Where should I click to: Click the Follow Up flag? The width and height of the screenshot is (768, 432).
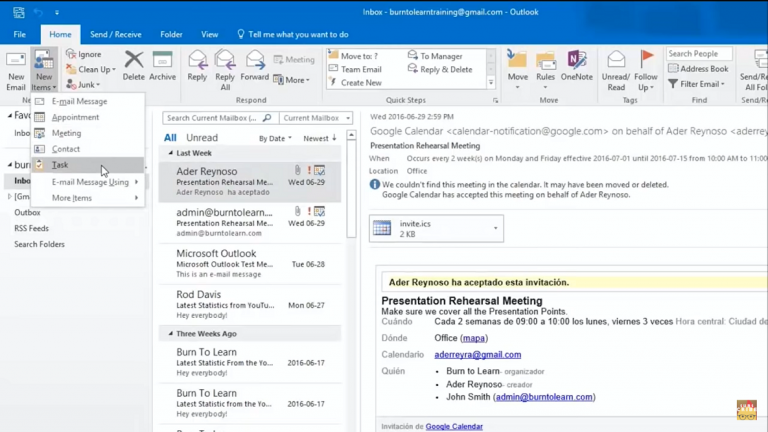tap(647, 59)
